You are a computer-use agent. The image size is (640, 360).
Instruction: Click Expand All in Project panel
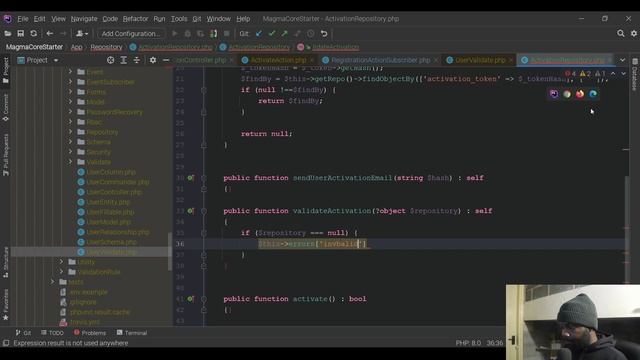(123, 60)
